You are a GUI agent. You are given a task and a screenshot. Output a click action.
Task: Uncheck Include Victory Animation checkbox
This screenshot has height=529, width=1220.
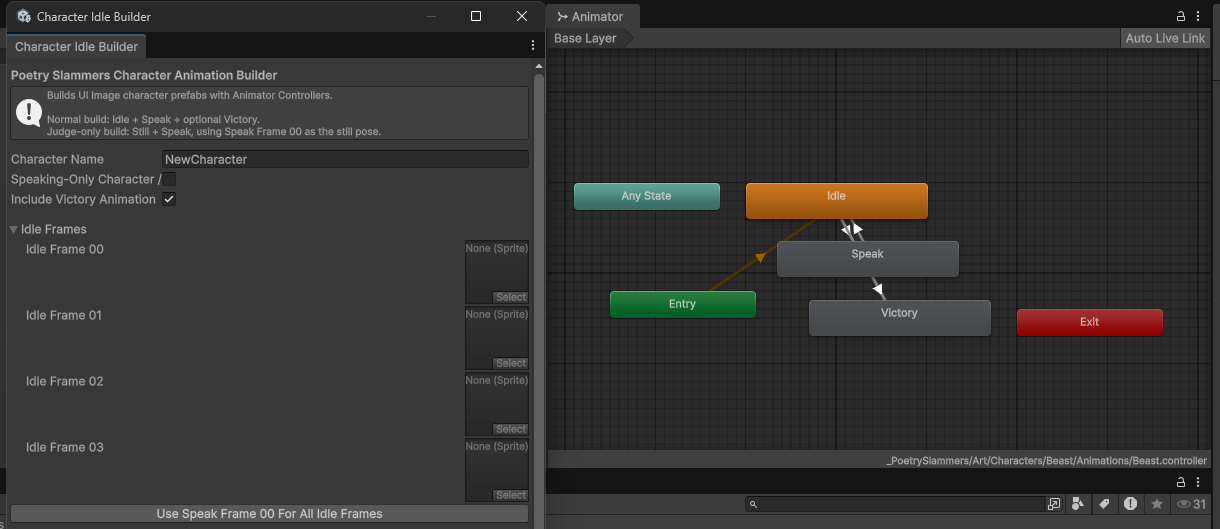tap(169, 199)
